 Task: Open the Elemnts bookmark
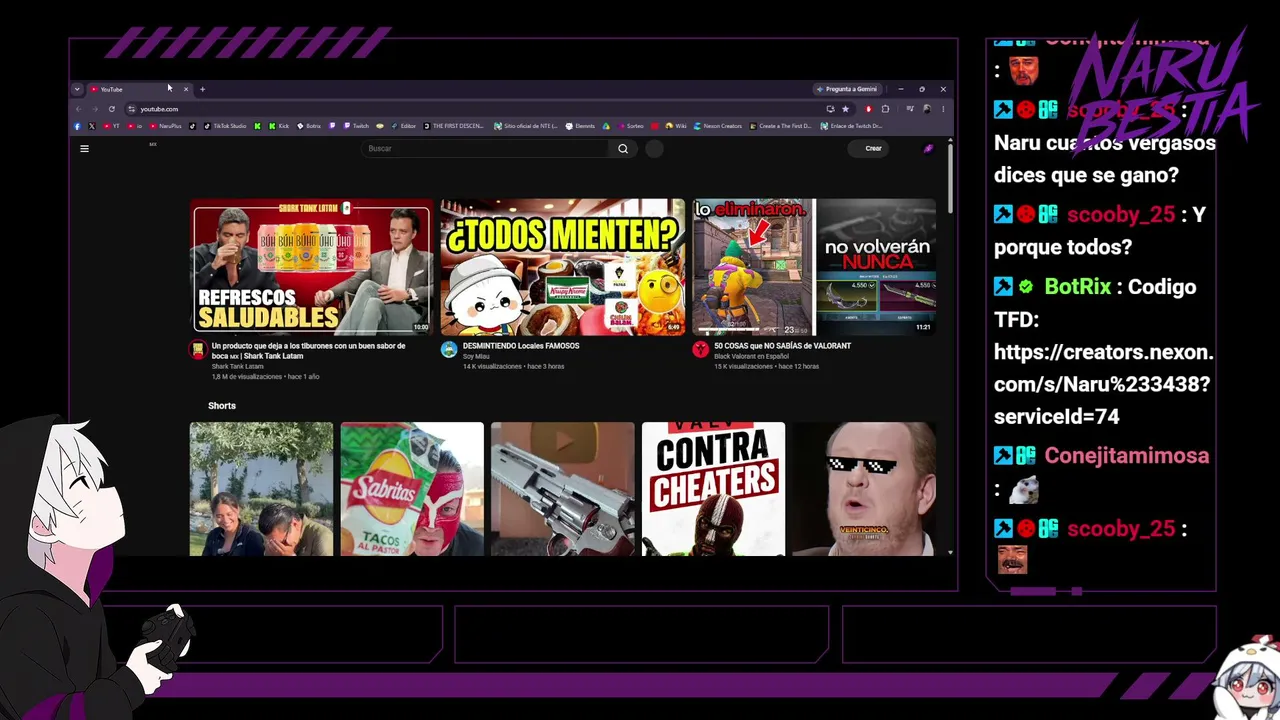pos(580,126)
